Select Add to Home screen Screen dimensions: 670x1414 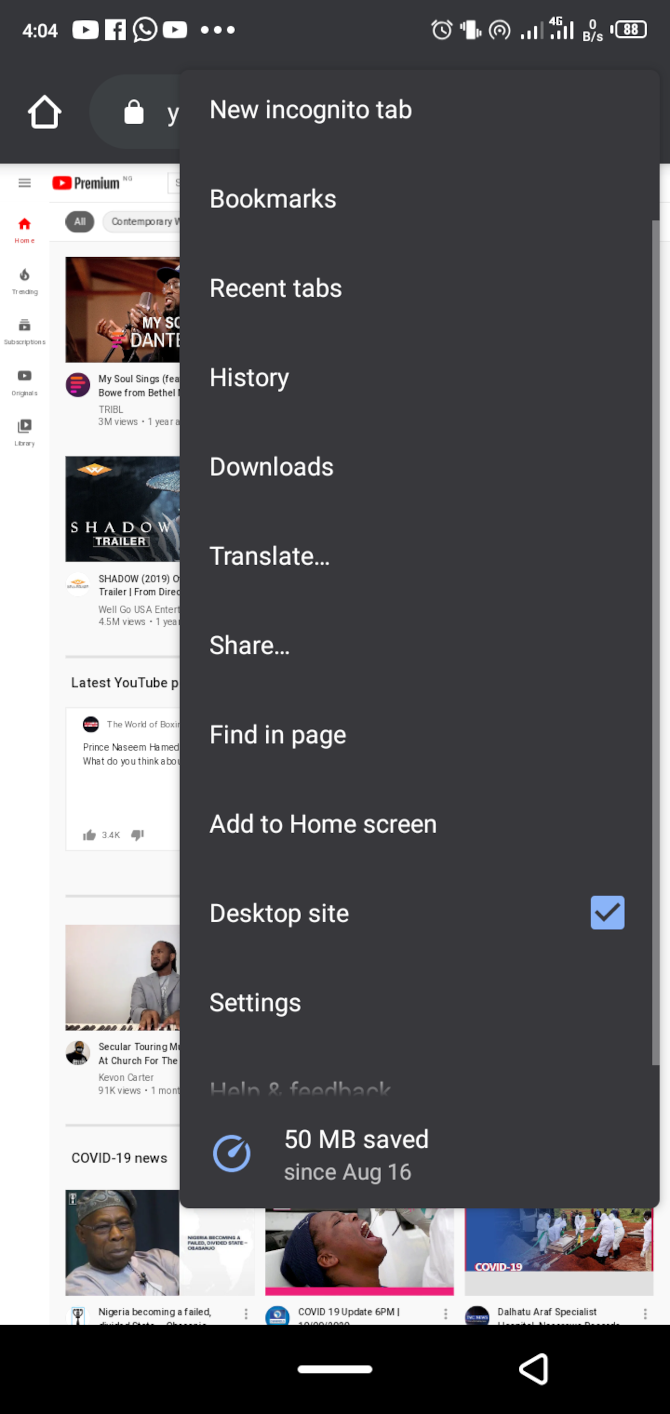tap(420, 824)
